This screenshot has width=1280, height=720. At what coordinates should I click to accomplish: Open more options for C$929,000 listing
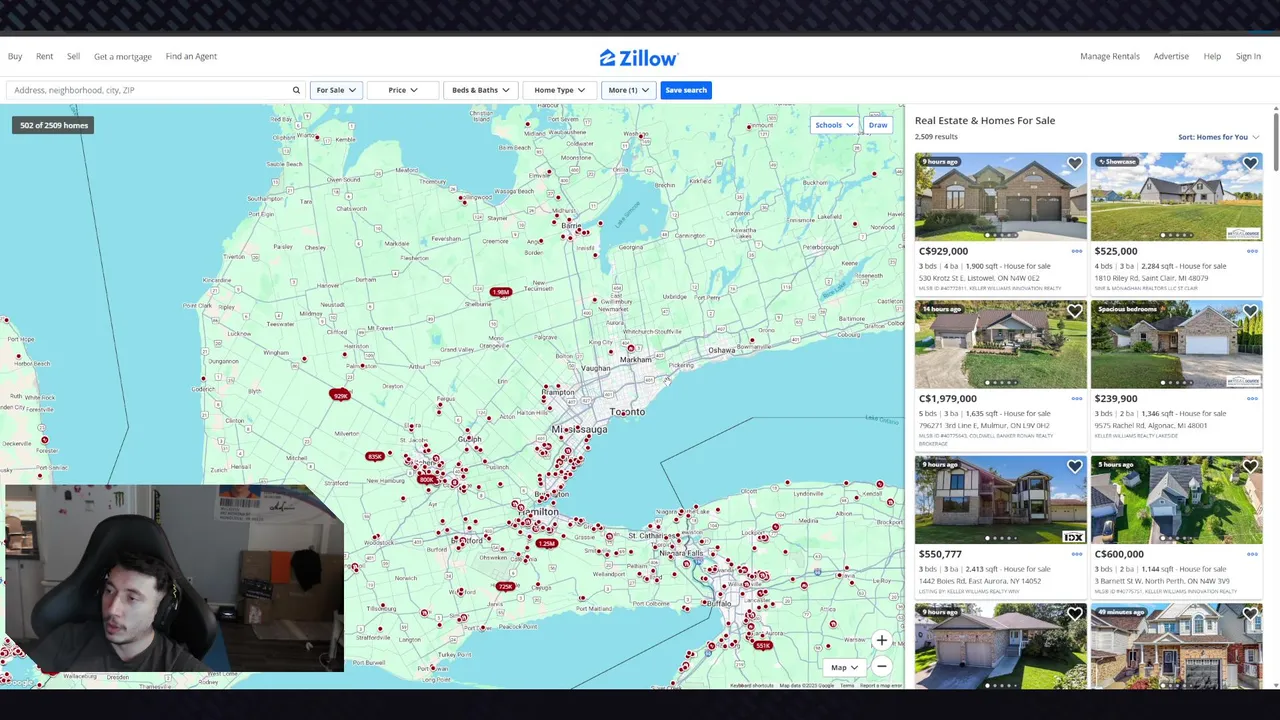(x=1077, y=251)
